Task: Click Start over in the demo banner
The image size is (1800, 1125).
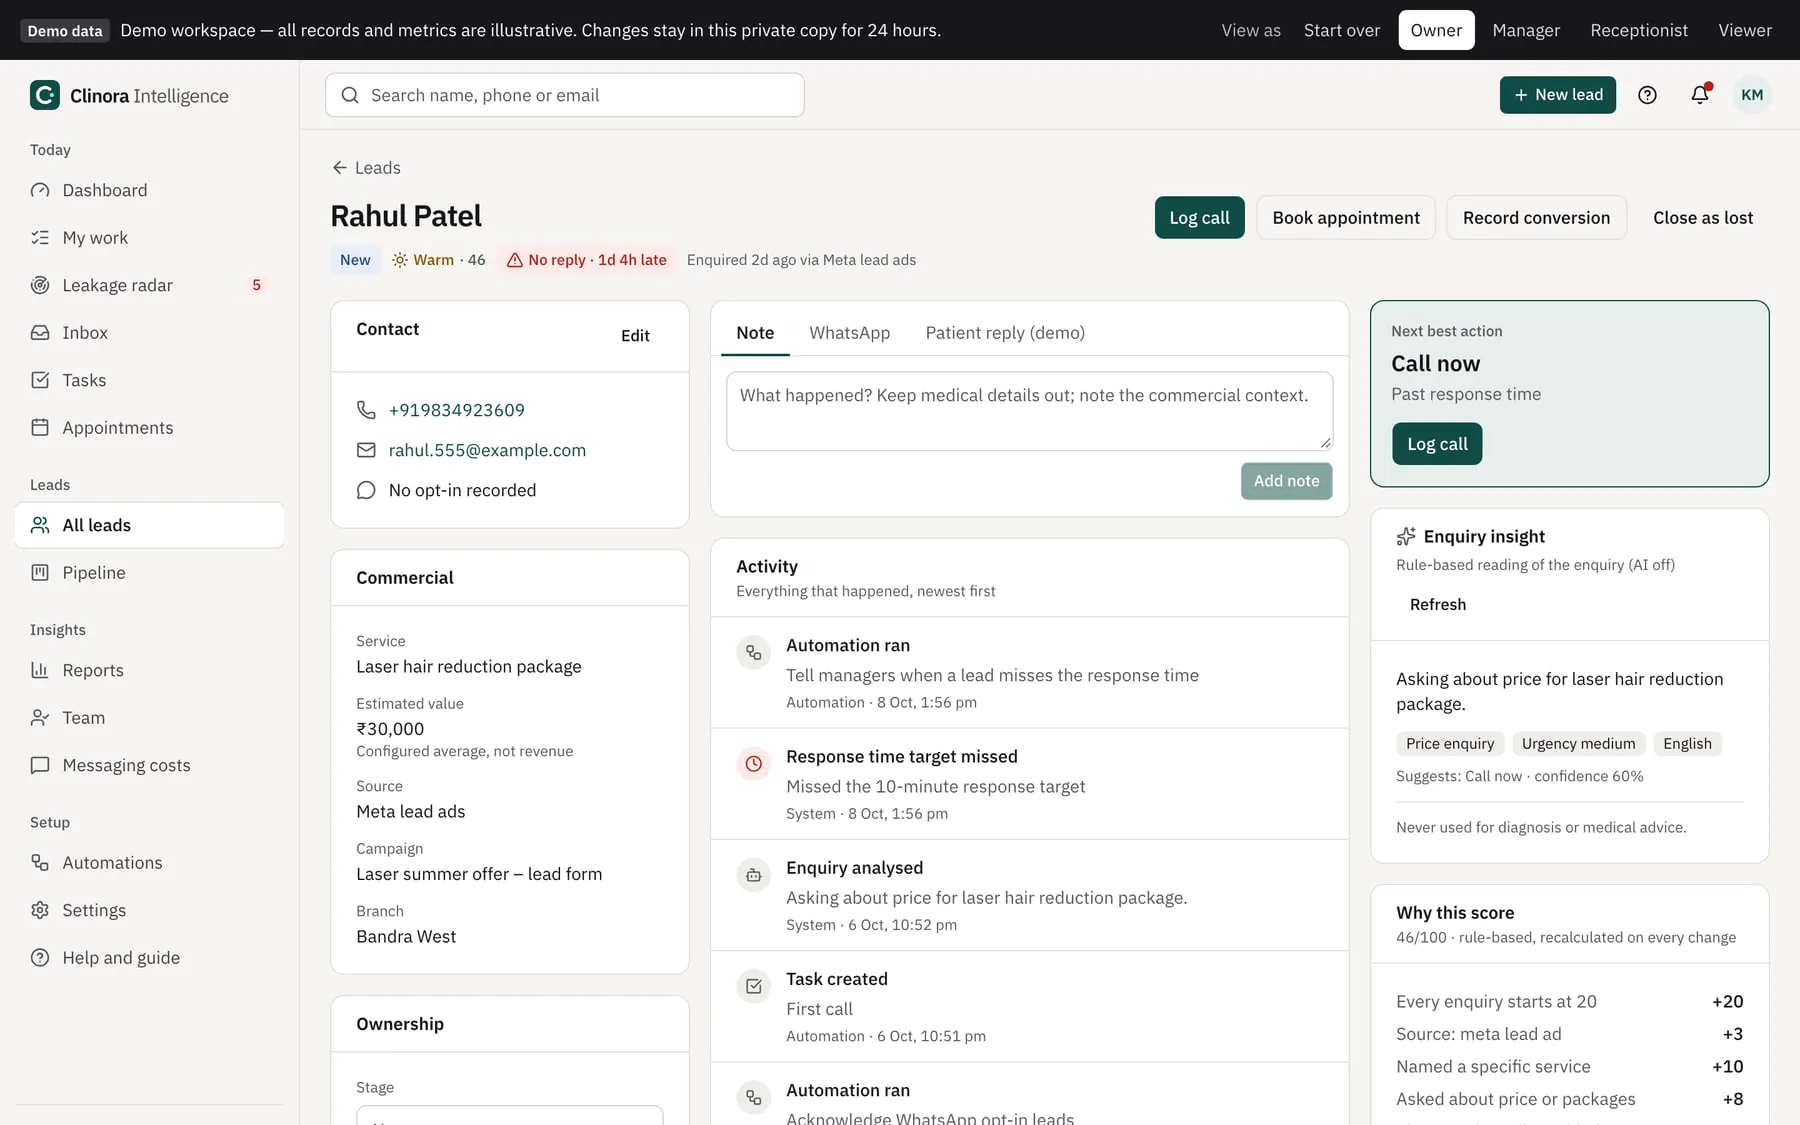Action: tap(1342, 30)
